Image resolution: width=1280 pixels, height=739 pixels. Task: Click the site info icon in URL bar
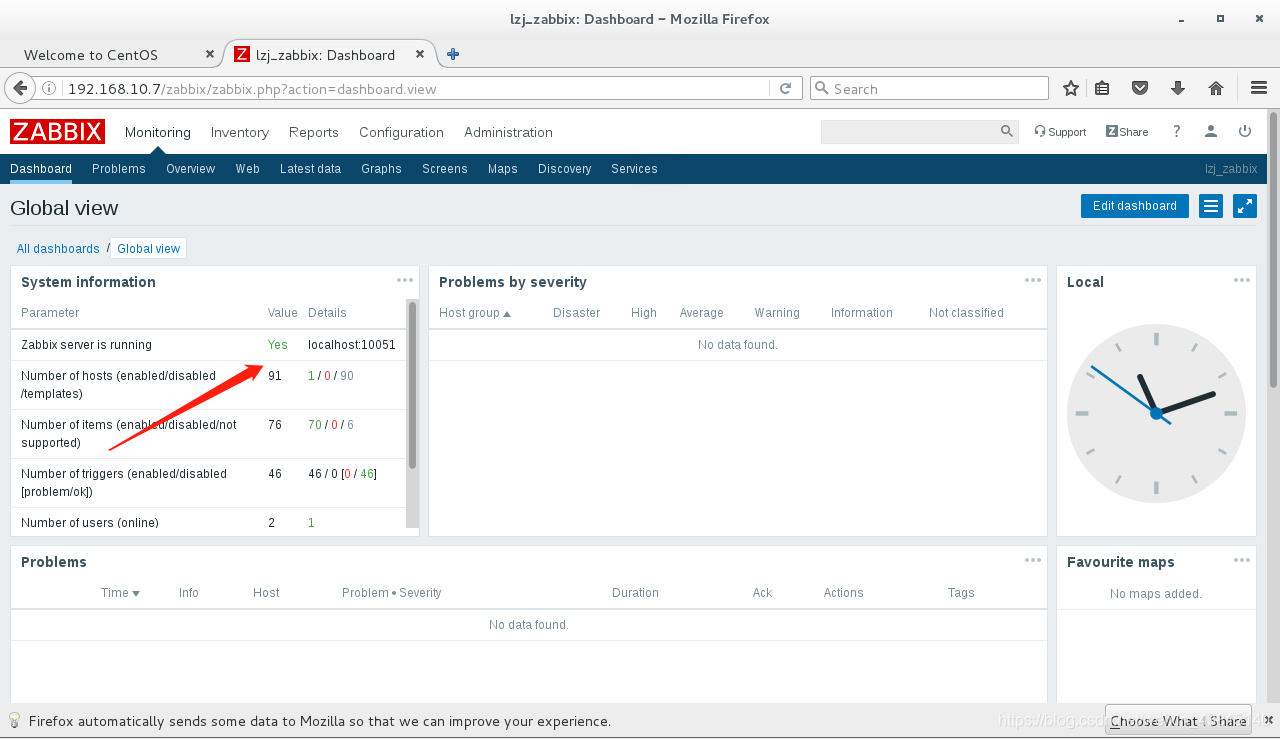(49, 88)
